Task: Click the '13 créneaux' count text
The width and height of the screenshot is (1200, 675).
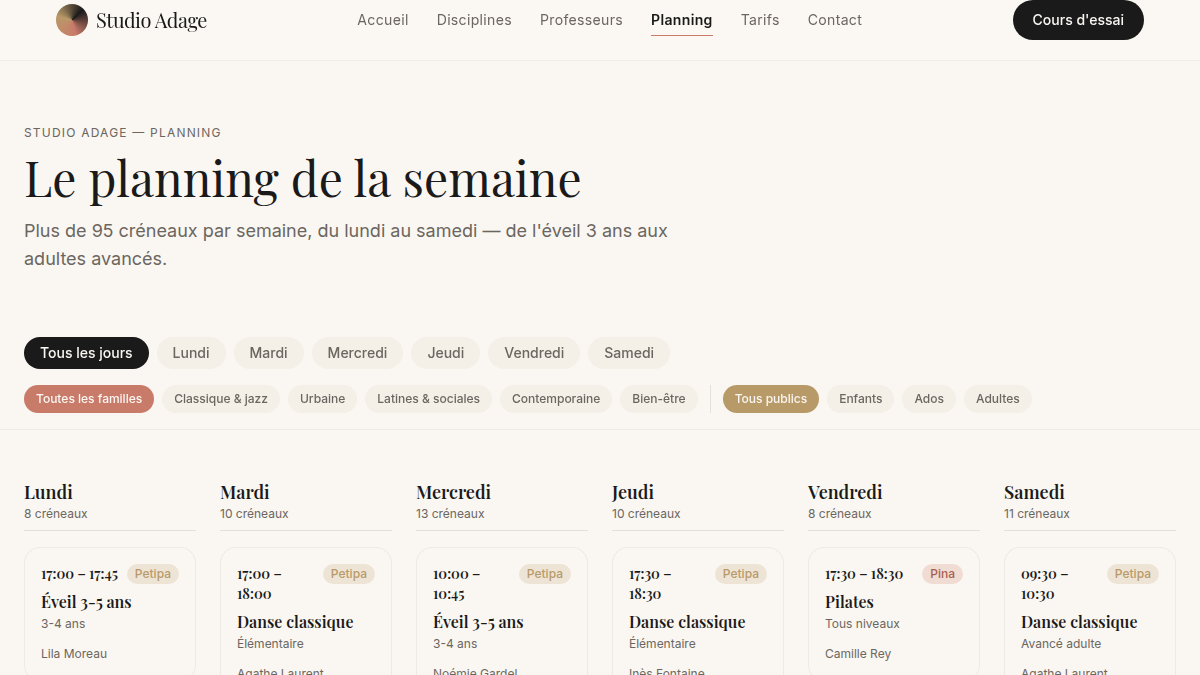Action: (450, 514)
